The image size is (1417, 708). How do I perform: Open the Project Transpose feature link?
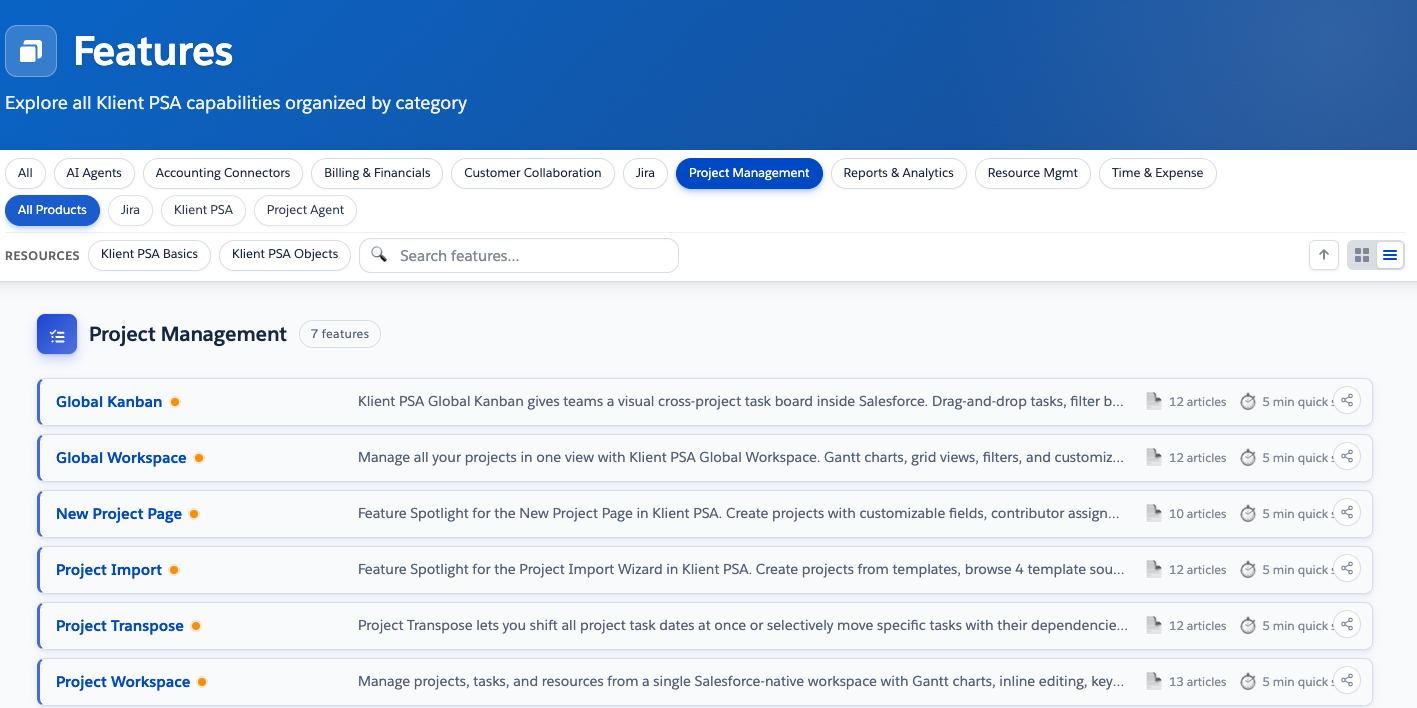pyautogui.click(x=120, y=626)
